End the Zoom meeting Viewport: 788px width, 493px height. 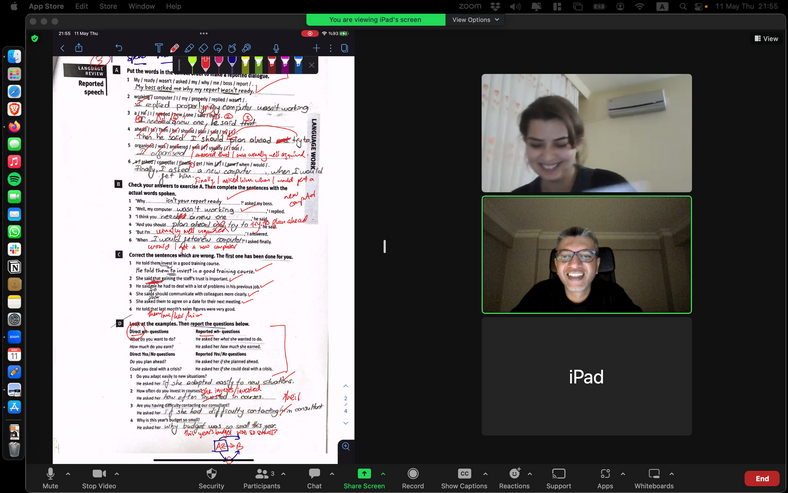[762, 478]
